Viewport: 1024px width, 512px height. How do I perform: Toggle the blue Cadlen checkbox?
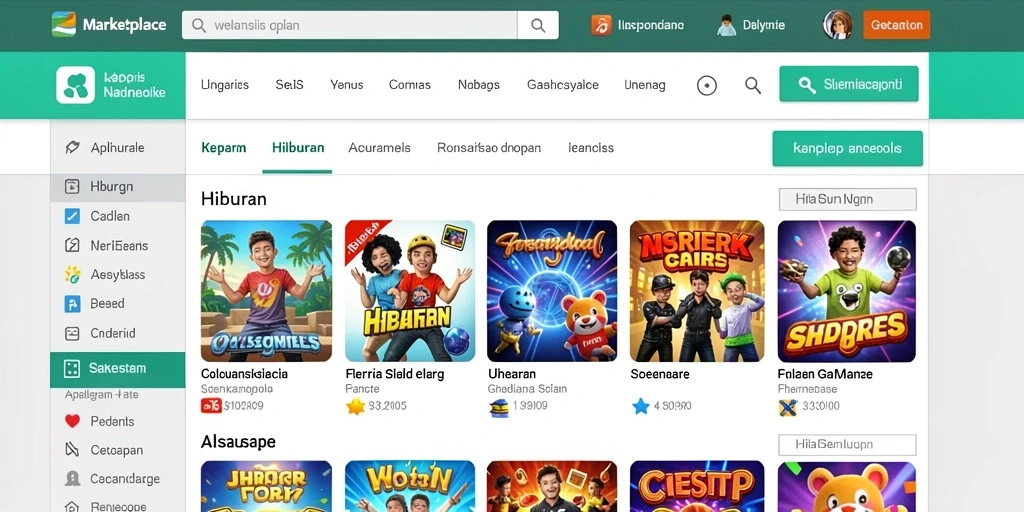tap(72, 216)
